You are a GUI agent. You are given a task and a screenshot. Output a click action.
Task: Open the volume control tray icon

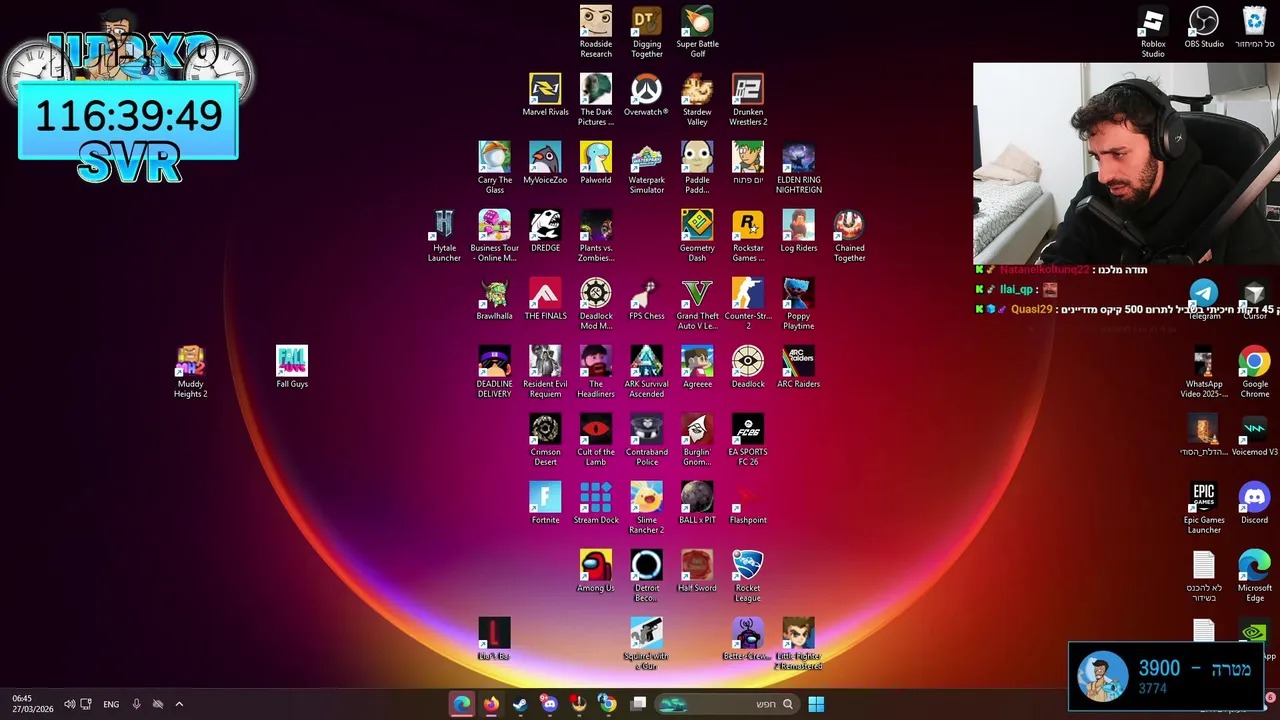tap(69, 704)
